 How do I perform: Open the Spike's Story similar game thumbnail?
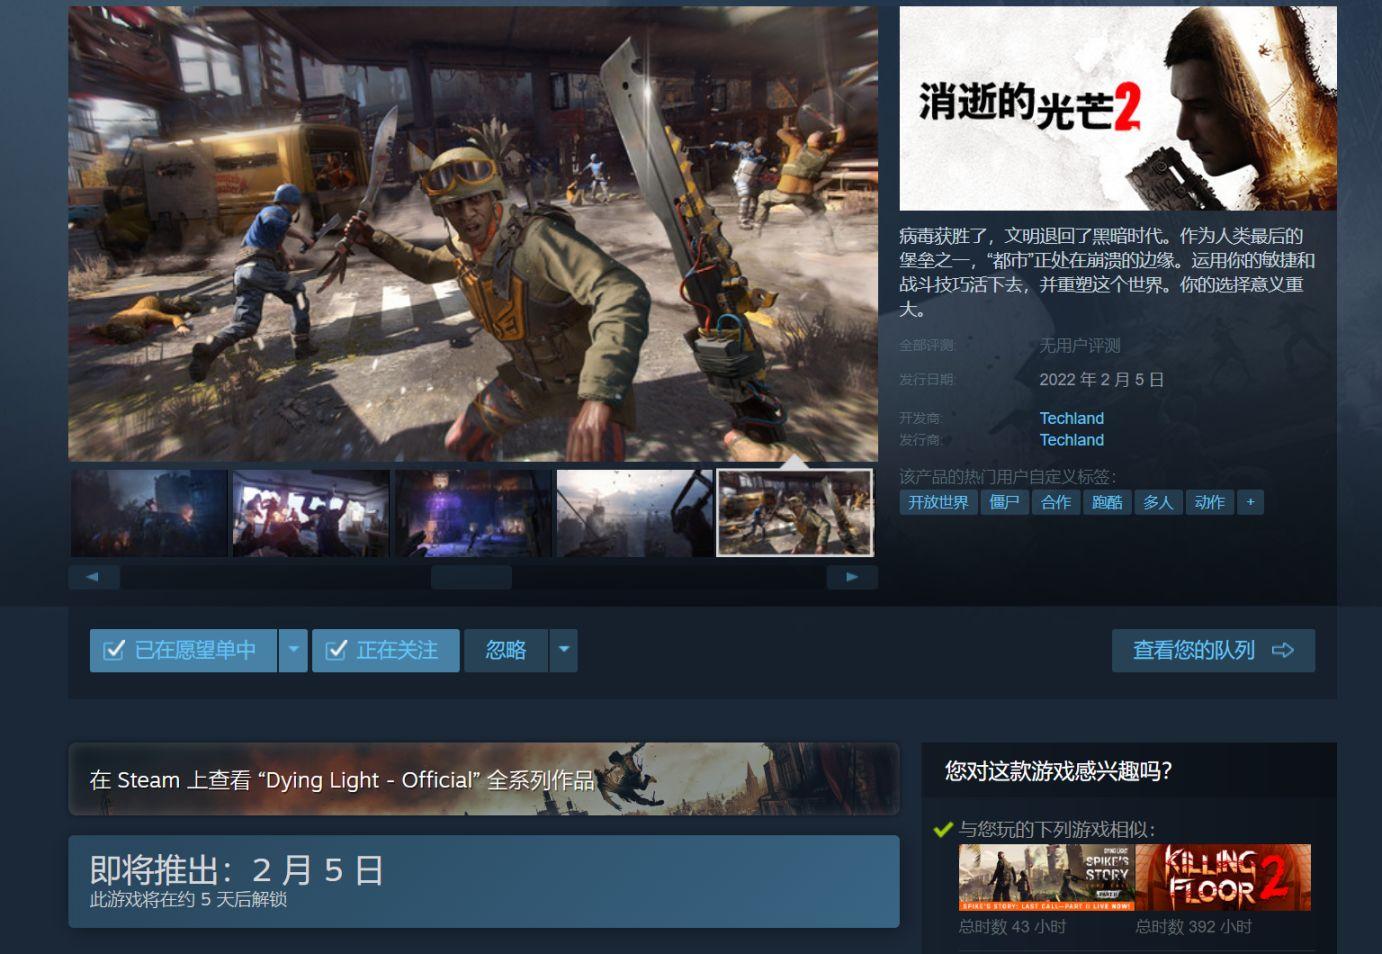click(1046, 877)
